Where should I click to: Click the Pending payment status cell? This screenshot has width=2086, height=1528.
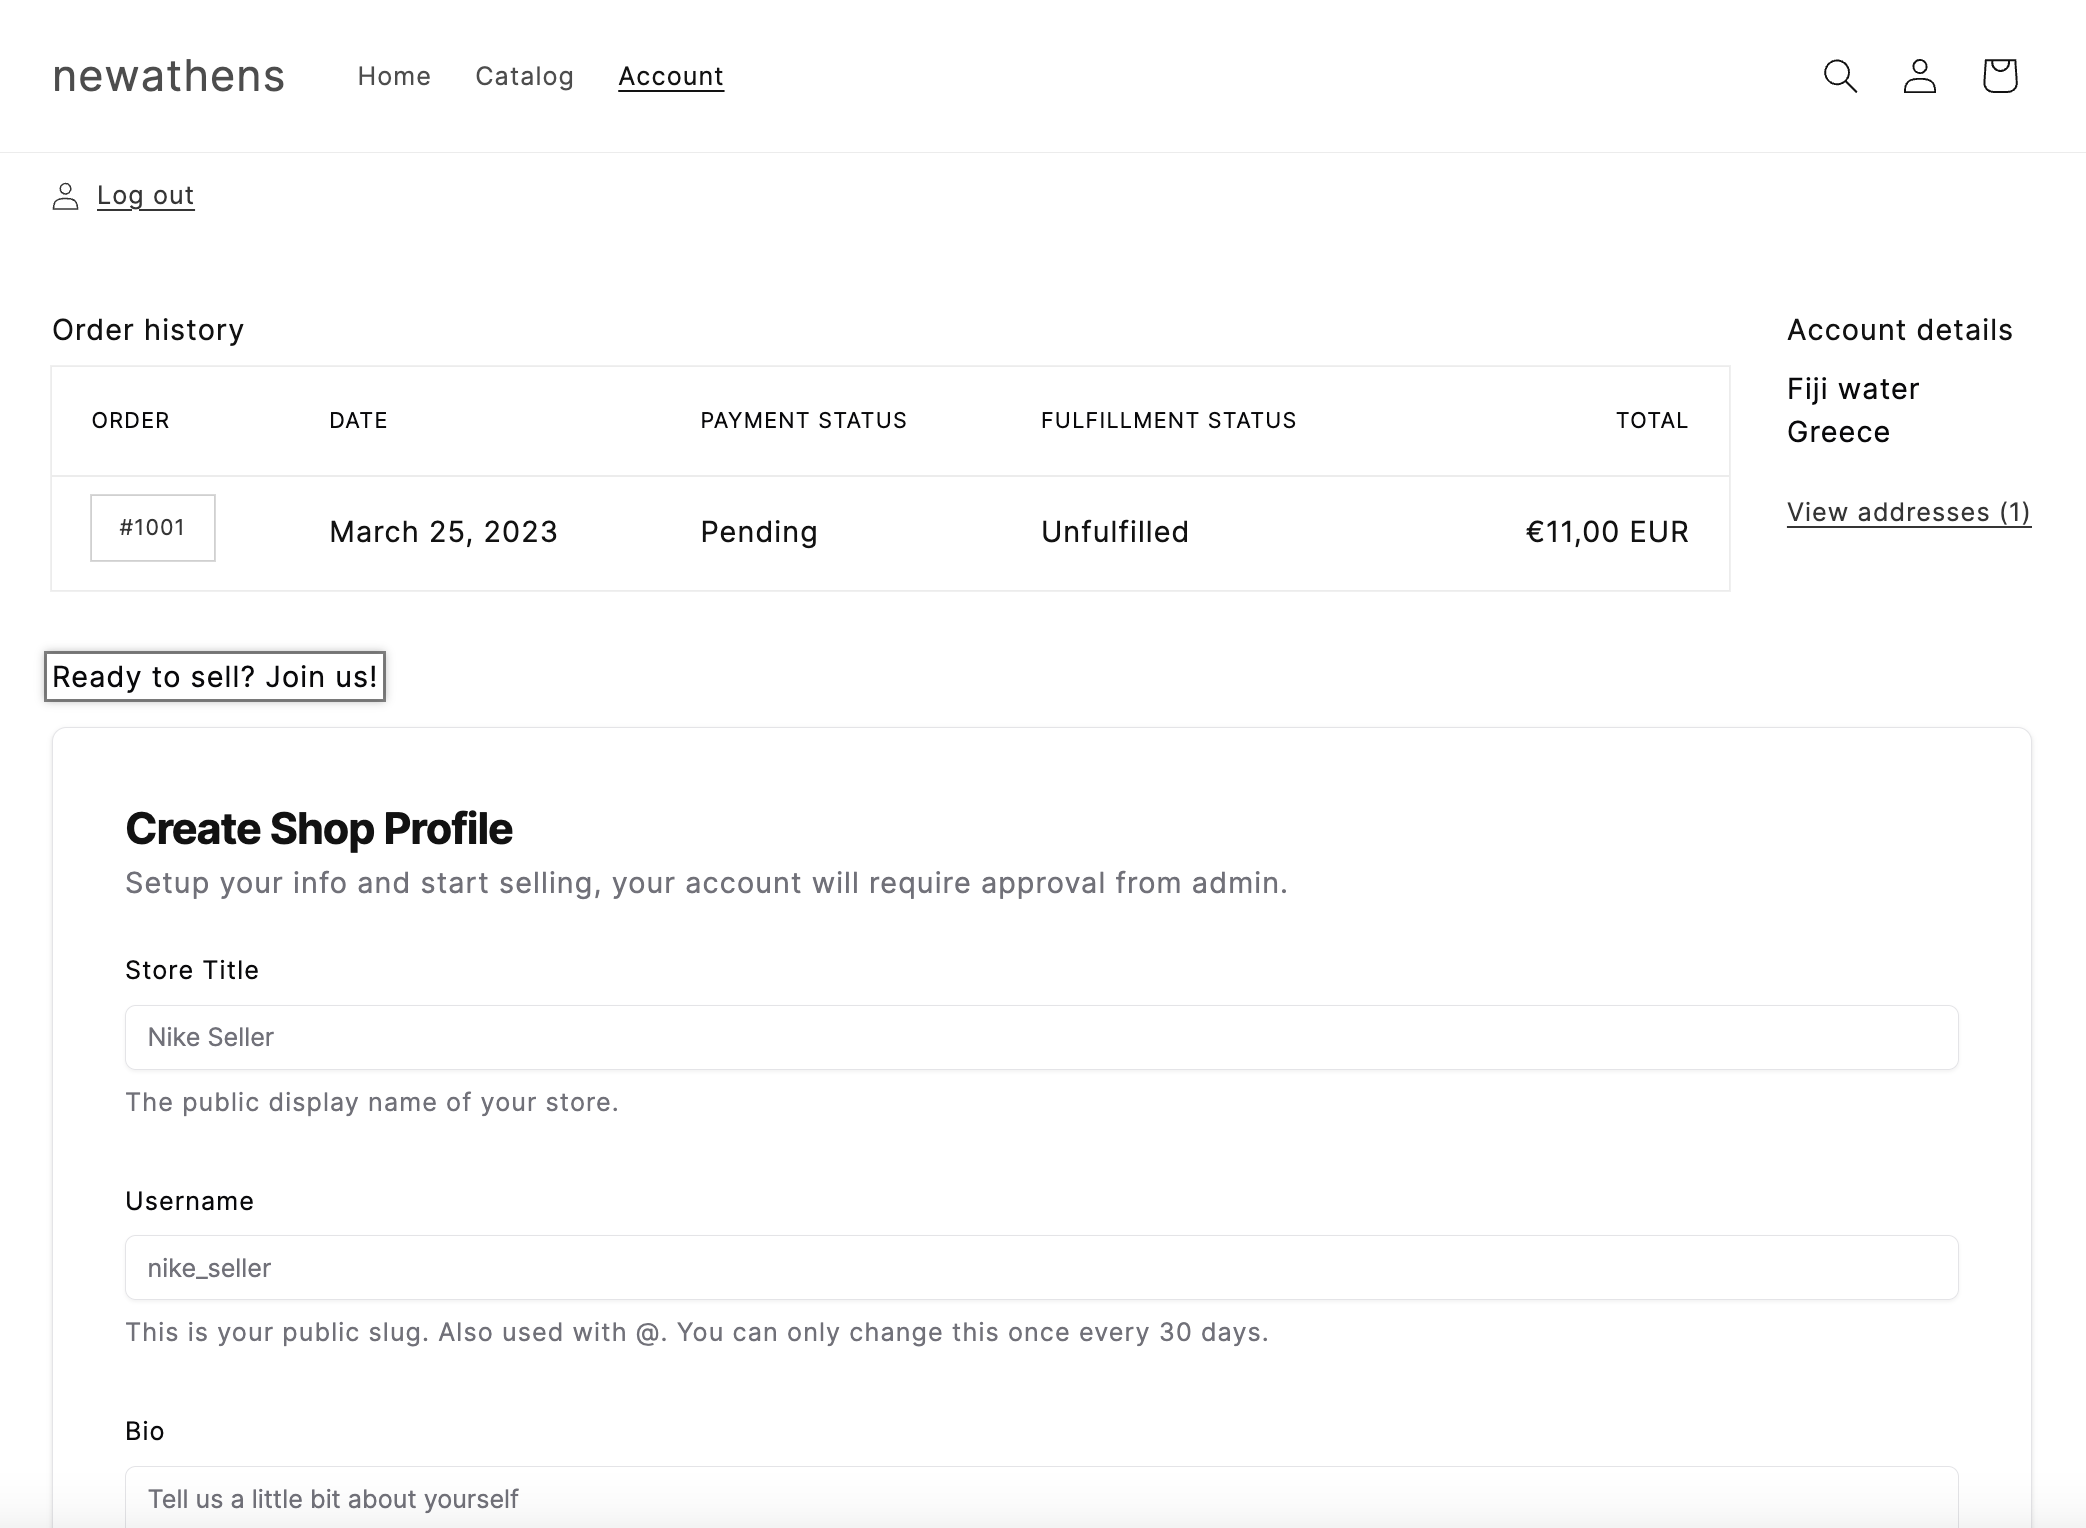coord(758,532)
